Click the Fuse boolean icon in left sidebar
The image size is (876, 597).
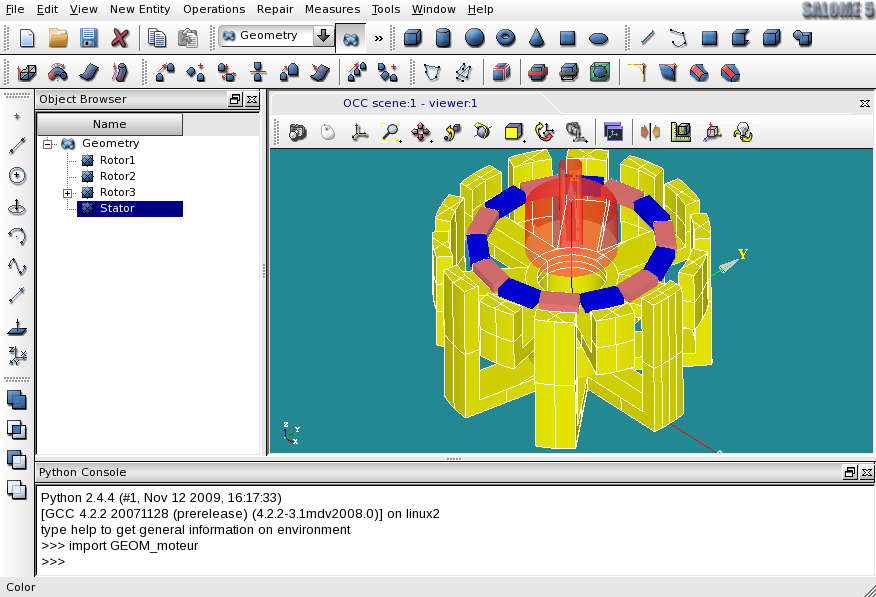coord(16,400)
